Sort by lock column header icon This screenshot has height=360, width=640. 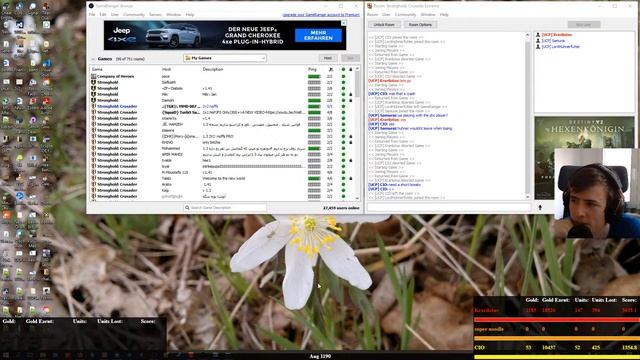(351, 69)
